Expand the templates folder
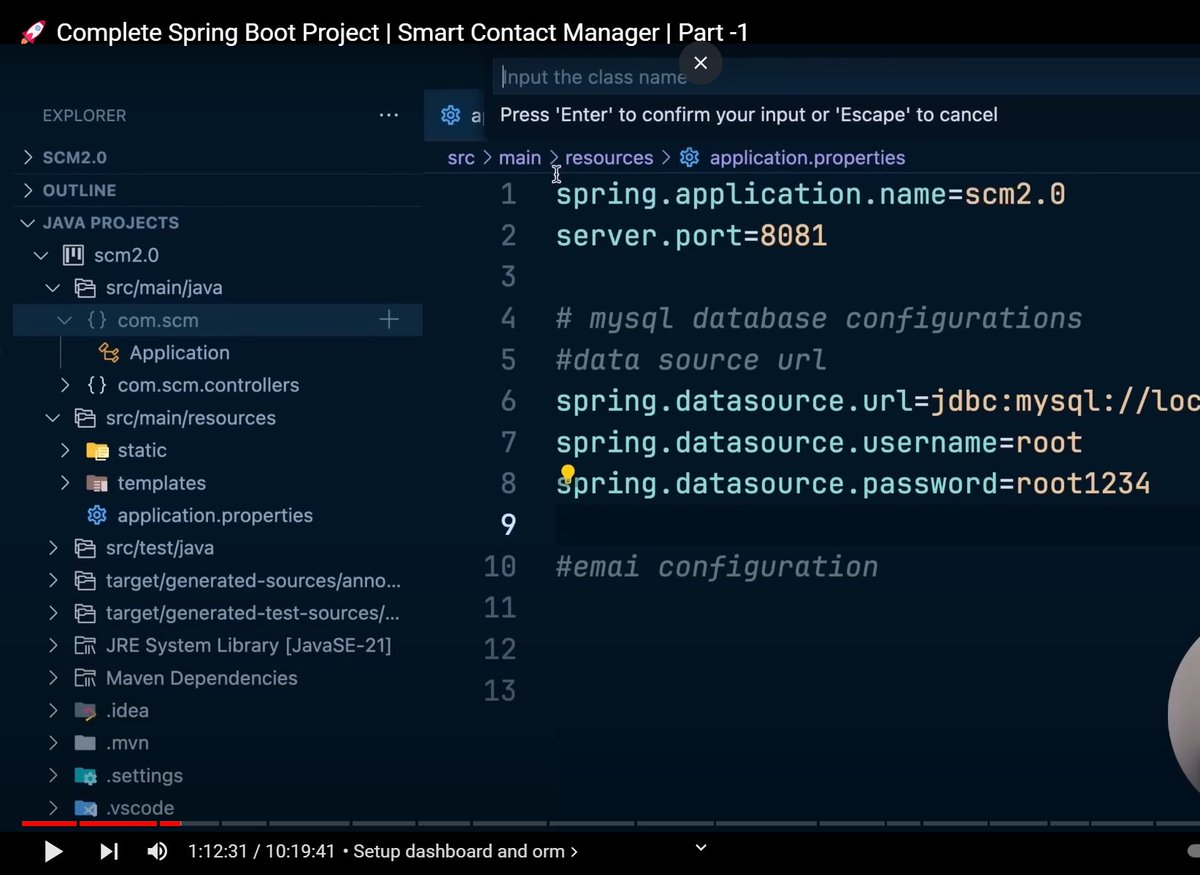This screenshot has height=875, width=1200. click(x=65, y=483)
